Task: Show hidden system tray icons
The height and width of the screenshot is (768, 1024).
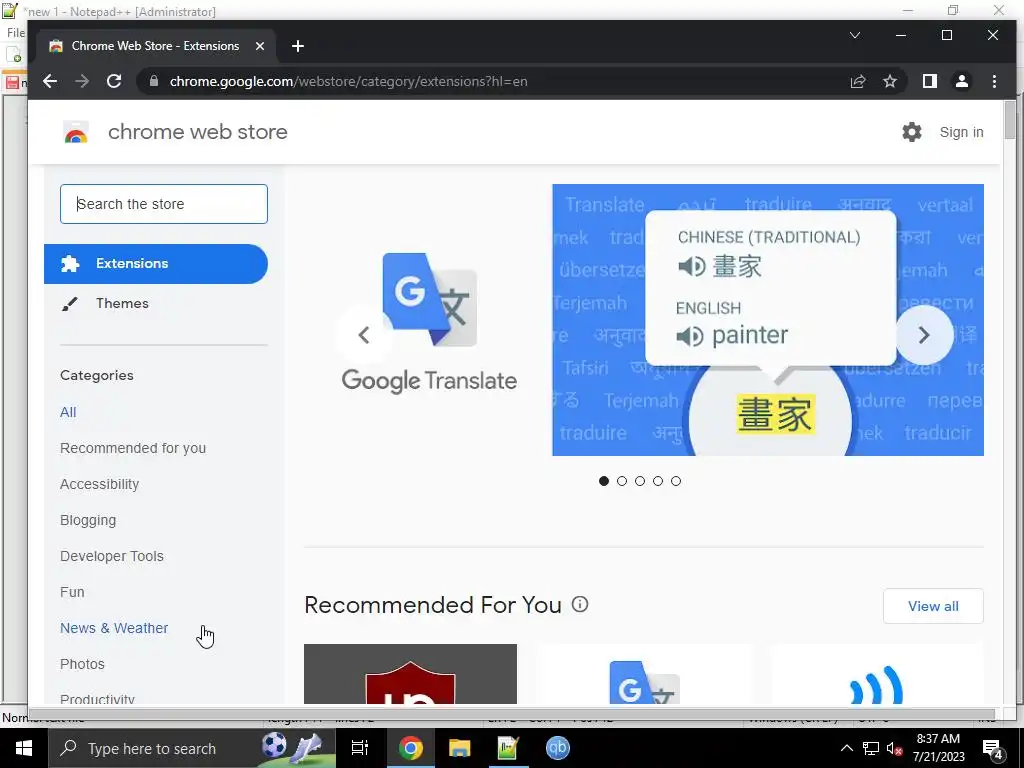Action: coord(846,748)
